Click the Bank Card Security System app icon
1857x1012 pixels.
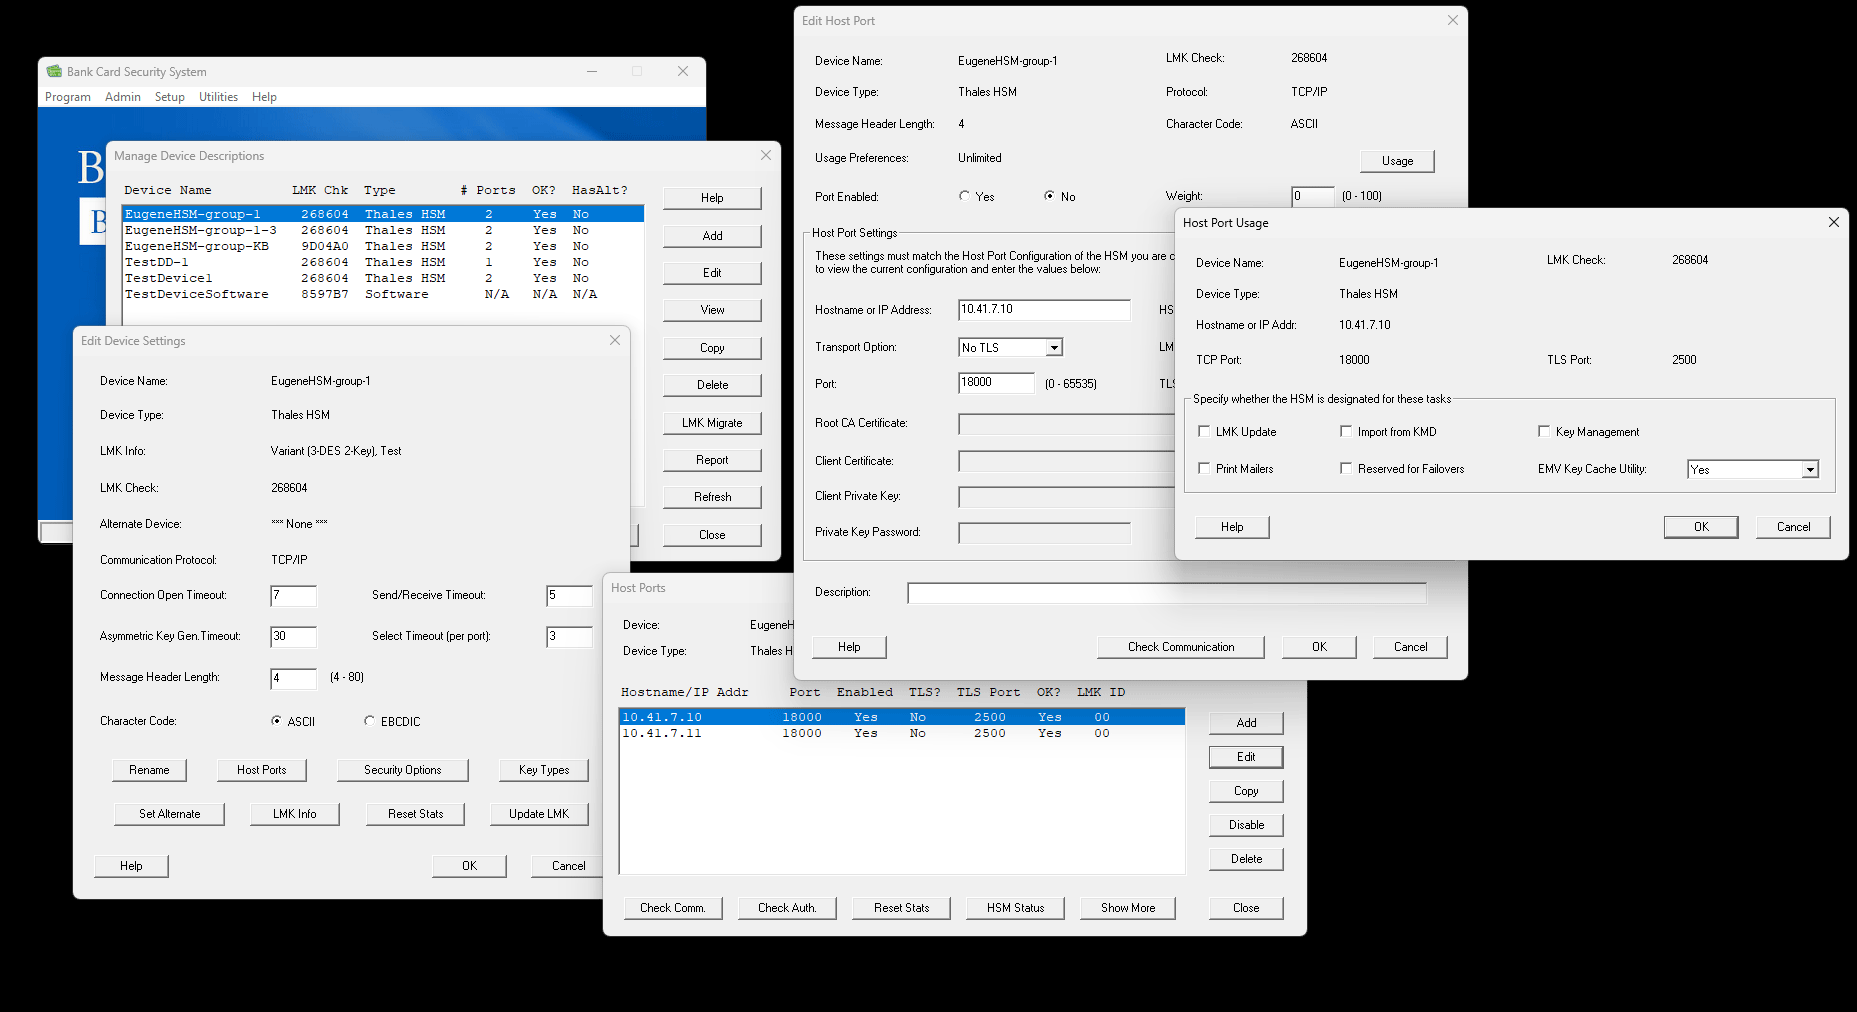54,72
